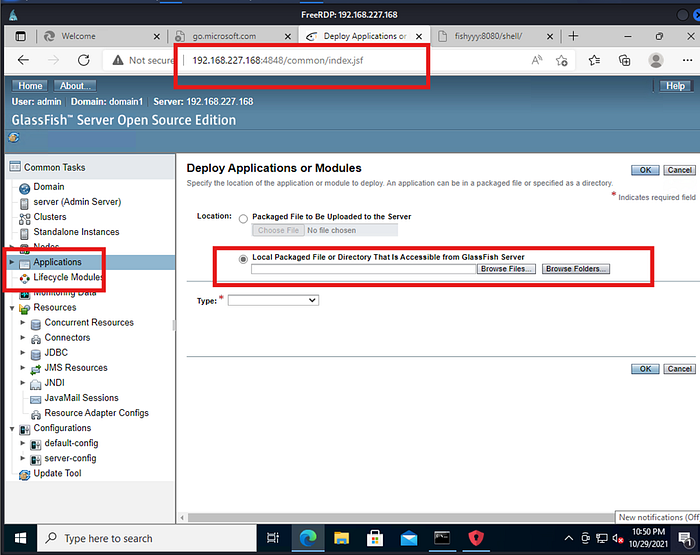Collapse the Resources tree node
The height and width of the screenshot is (555, 700).
click(x=12, y=308)
